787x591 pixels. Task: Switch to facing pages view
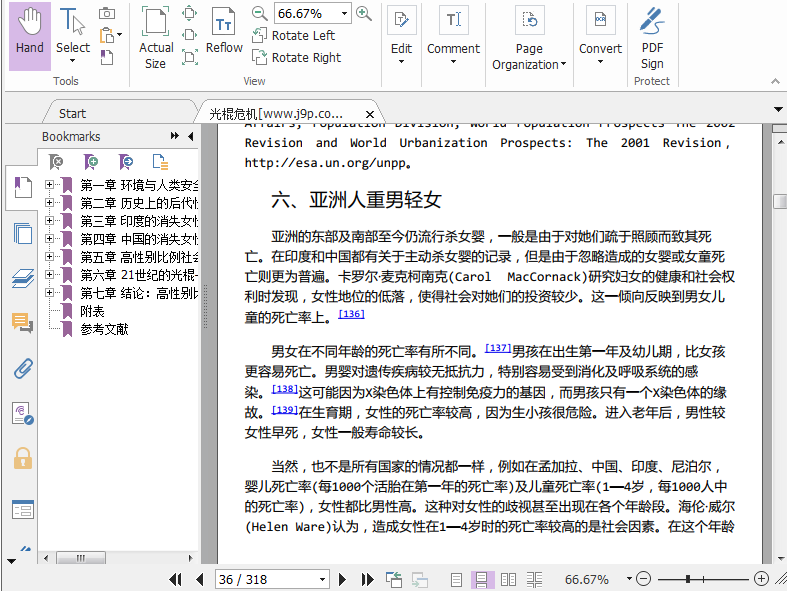coord(508,579)
